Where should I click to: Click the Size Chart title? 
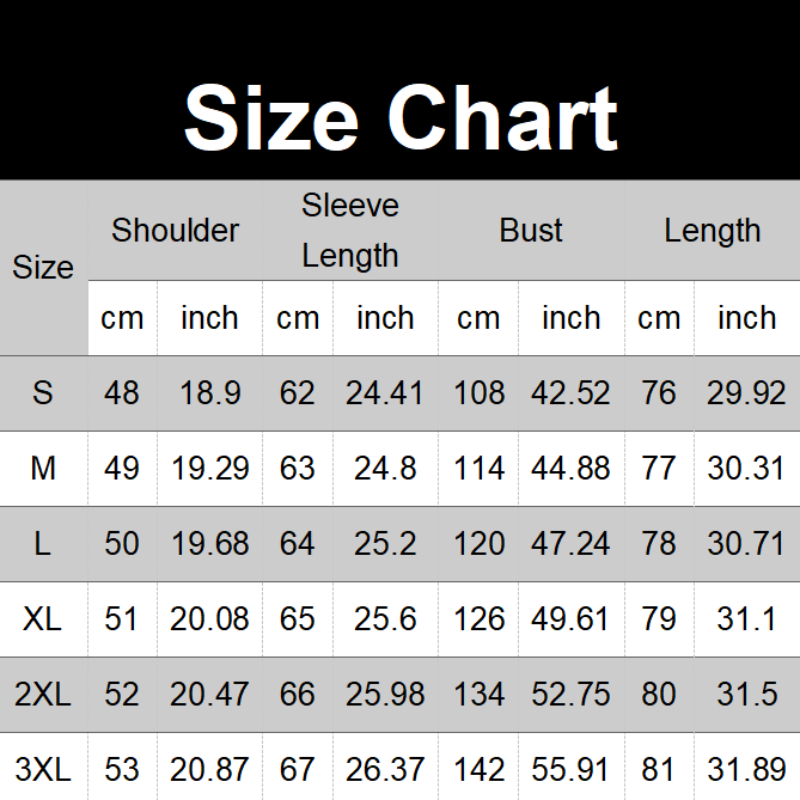401,118
